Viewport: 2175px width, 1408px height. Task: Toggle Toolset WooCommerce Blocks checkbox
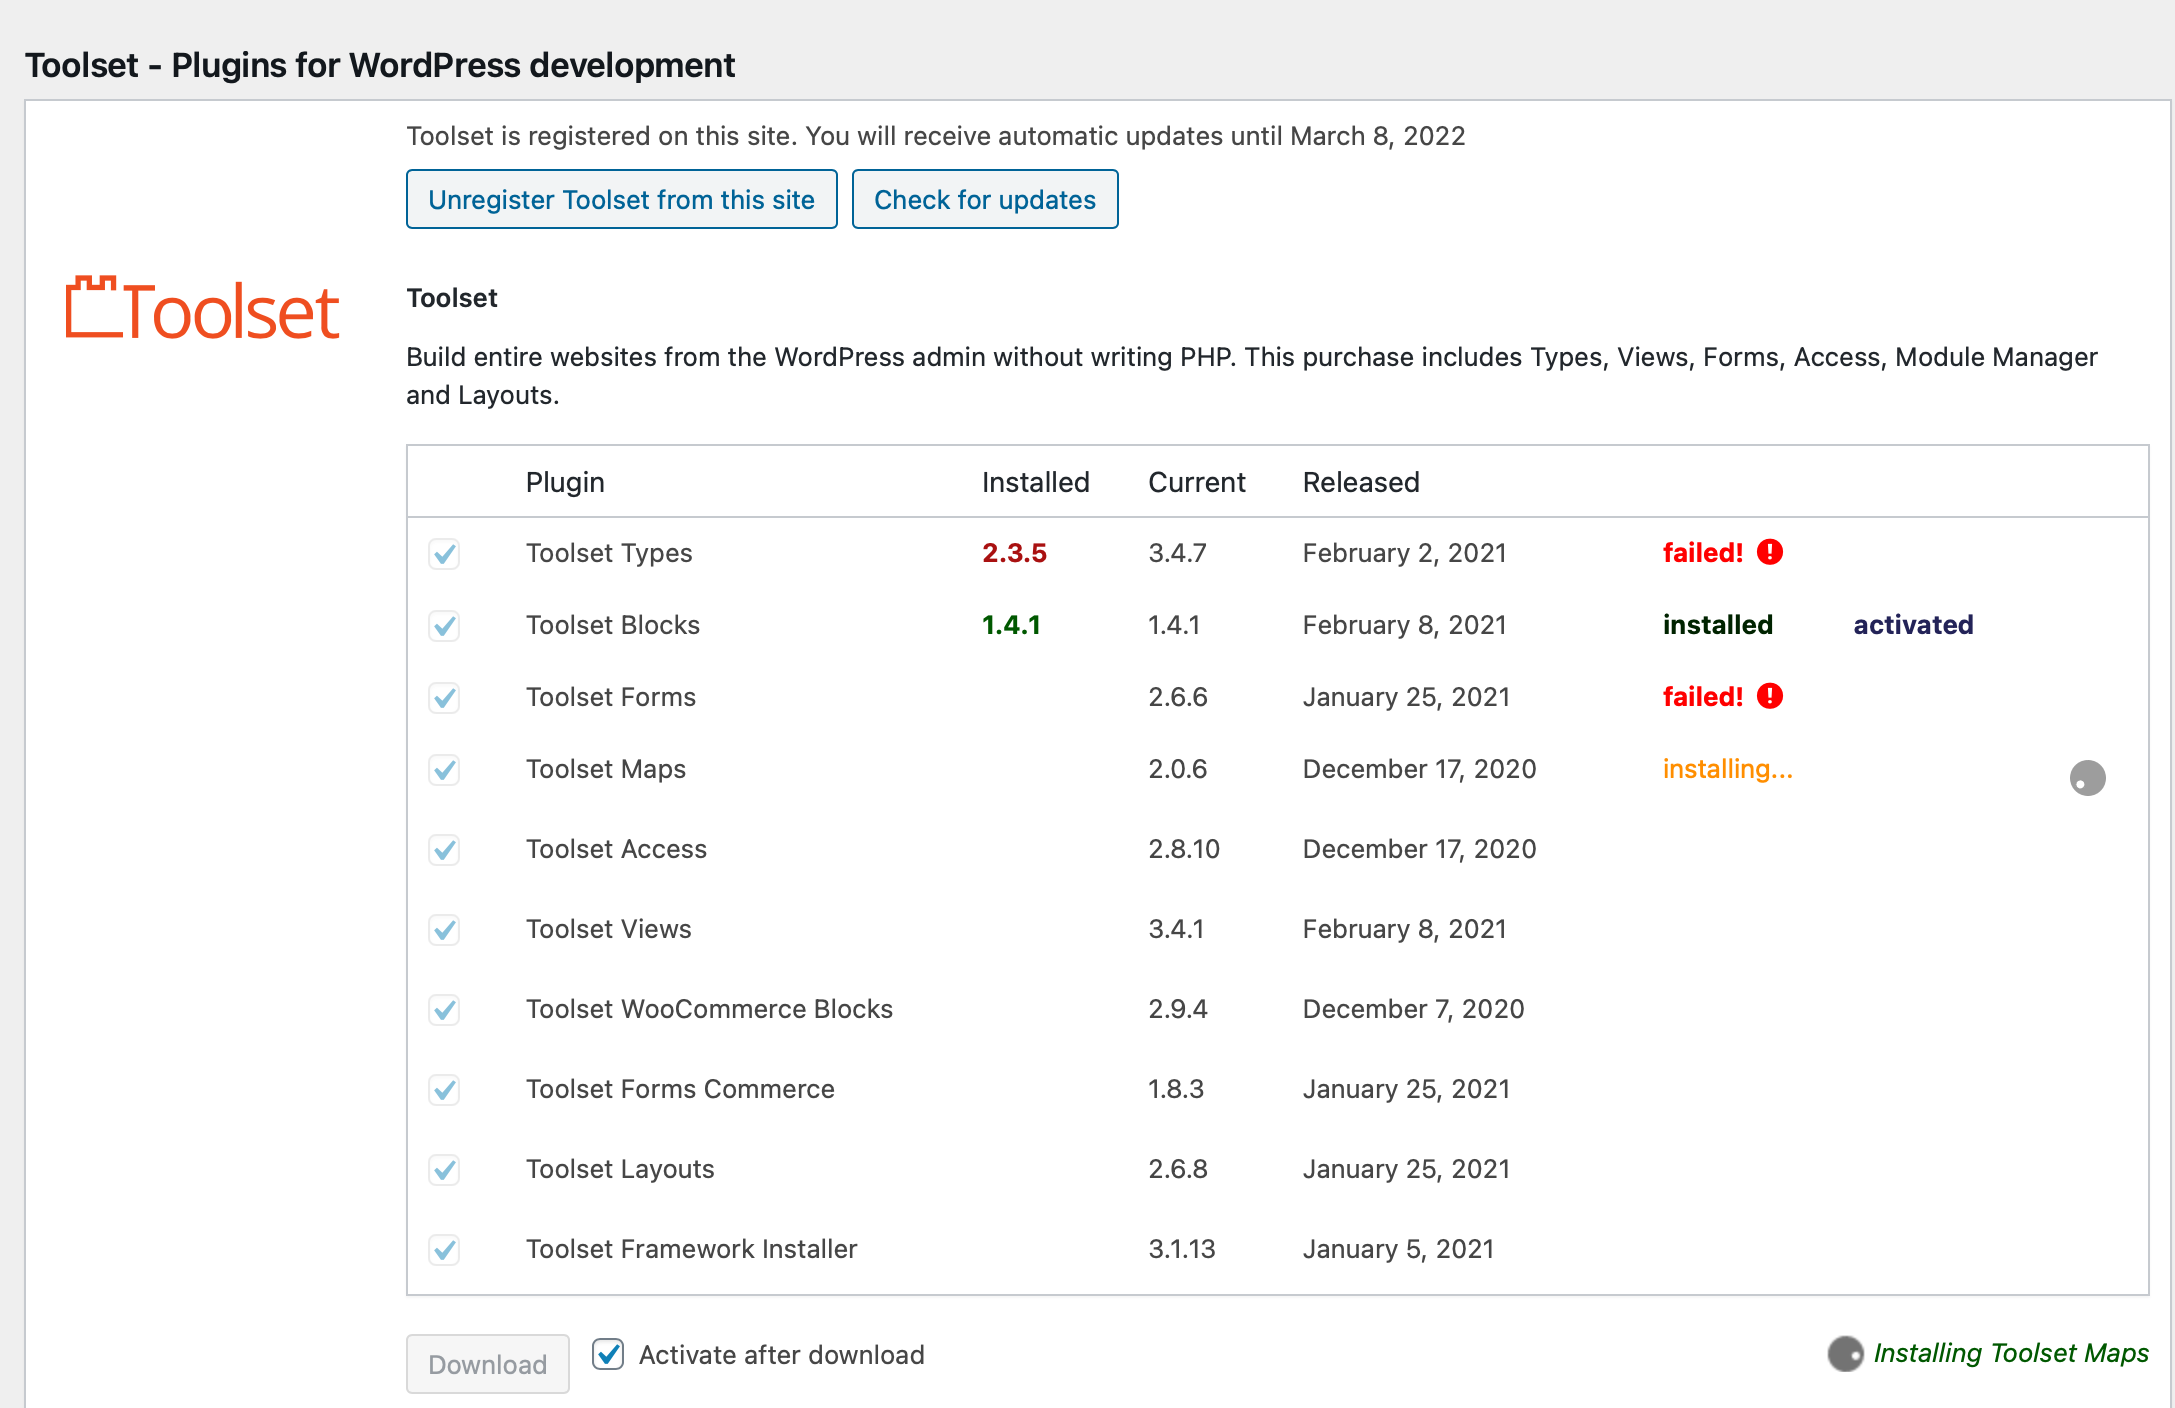click(x=444, y=1009)
